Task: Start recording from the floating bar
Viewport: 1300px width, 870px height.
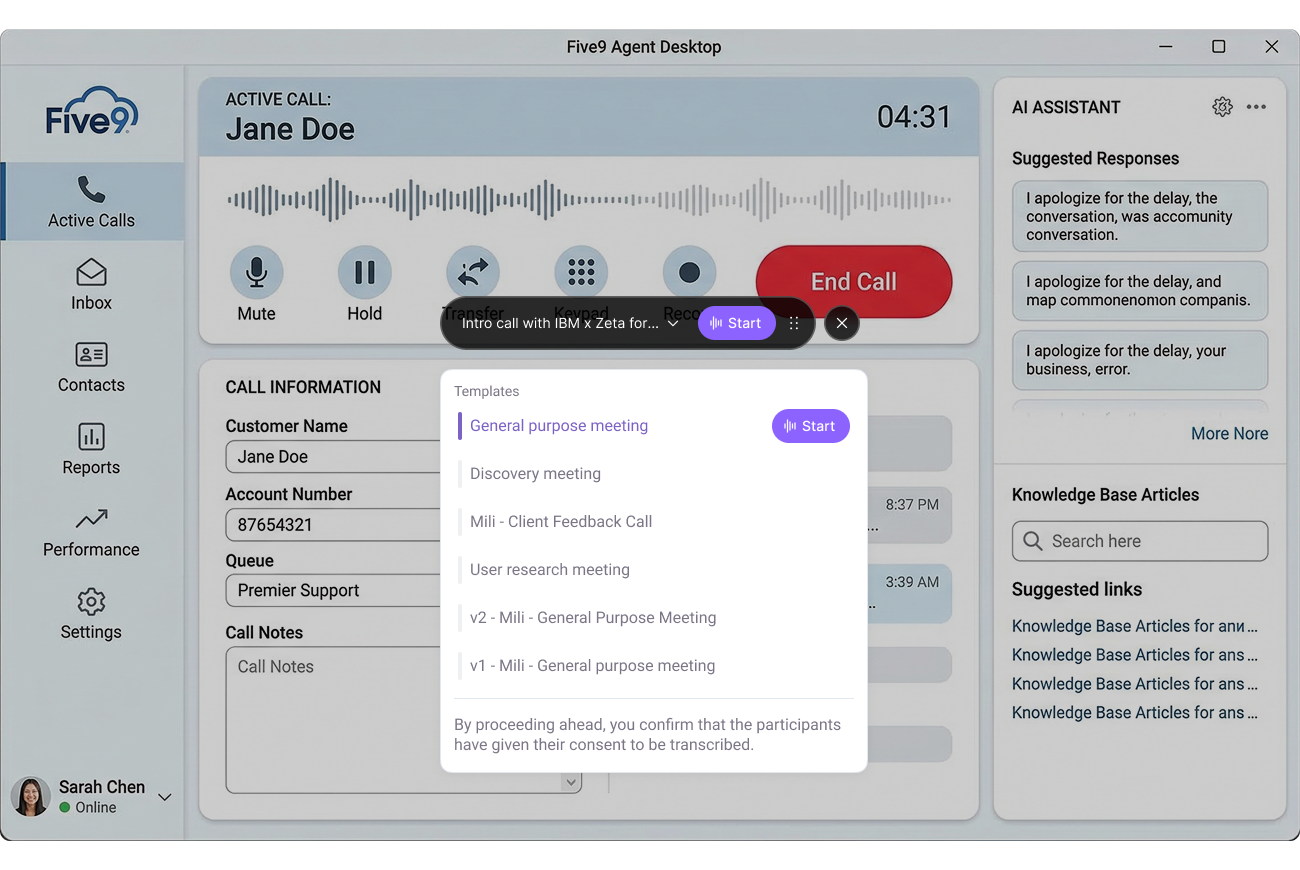Action: (736, 323)
